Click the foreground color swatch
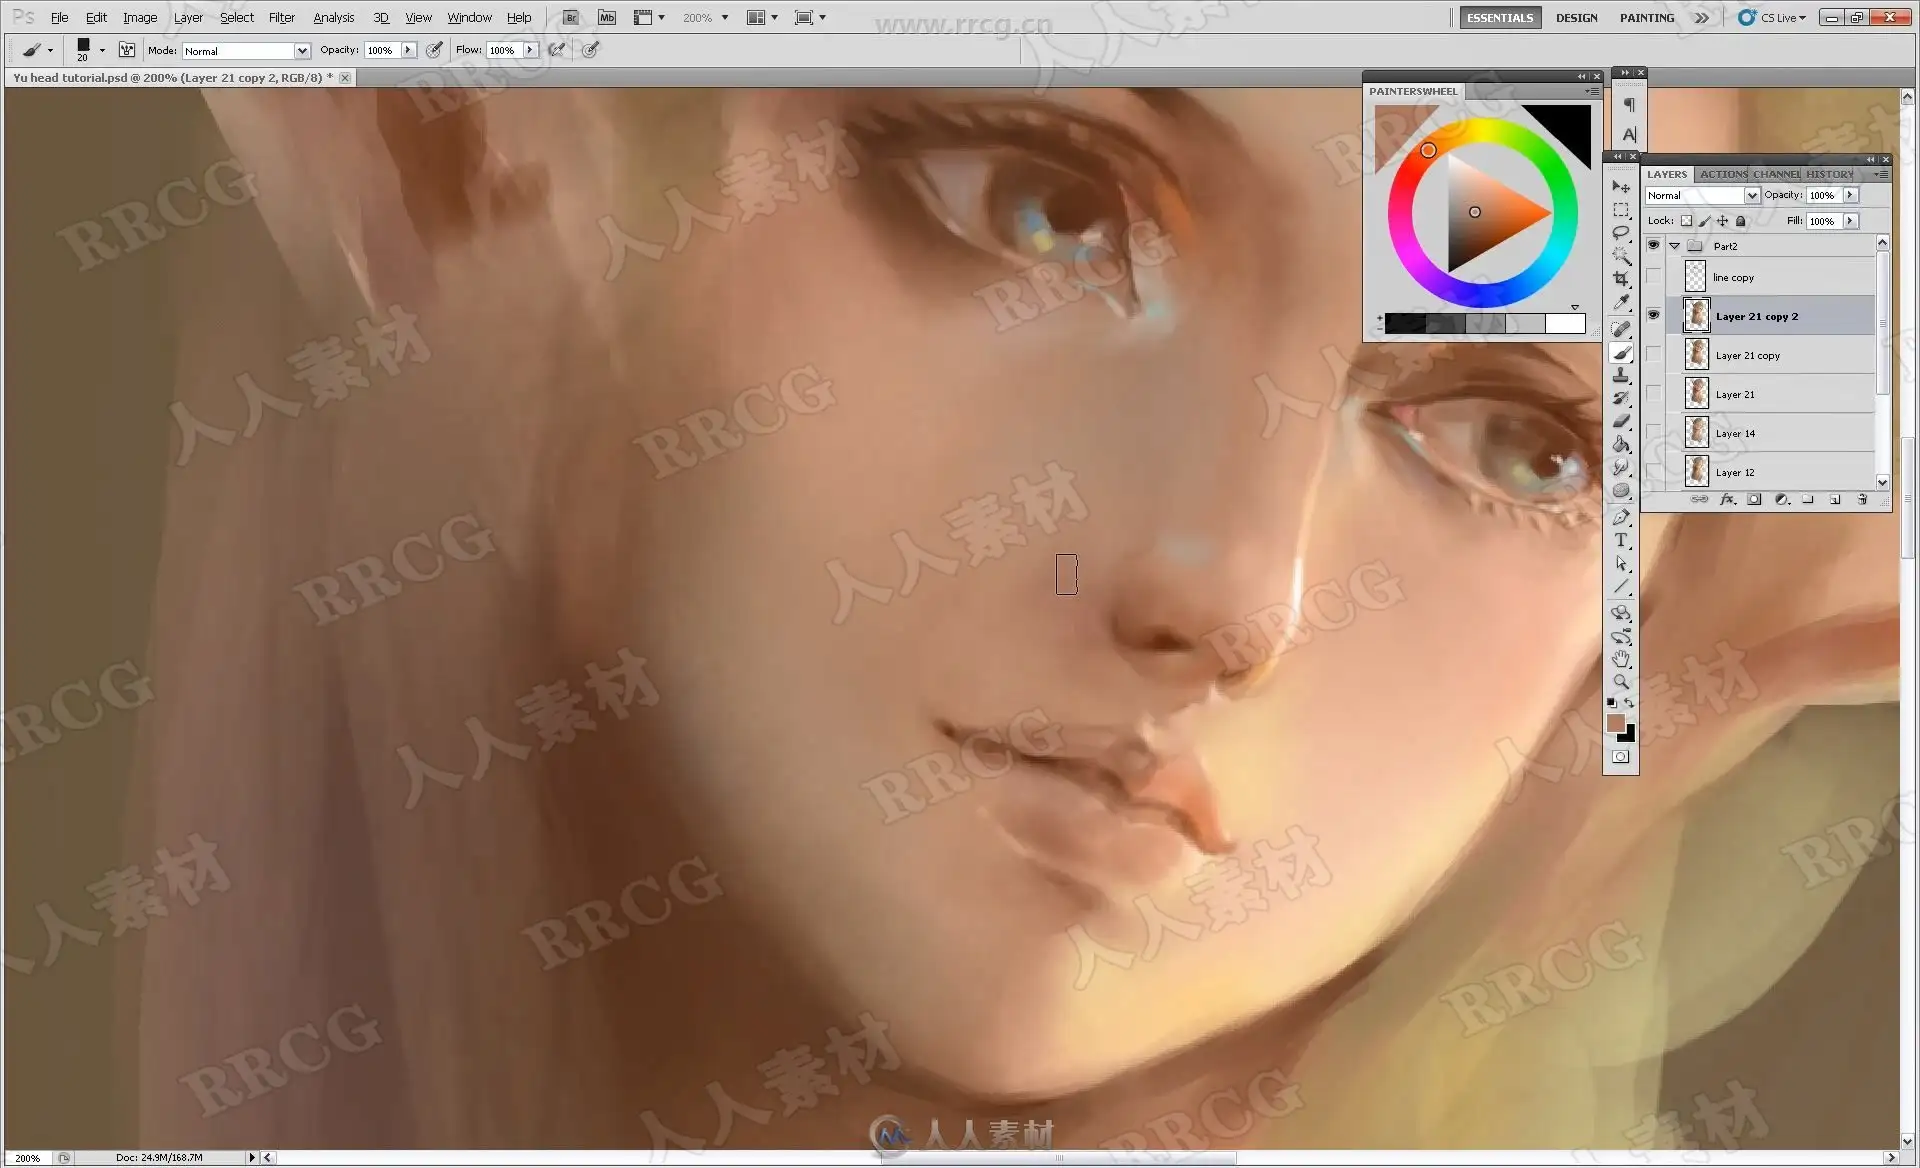Viewport: 1920px width, 1168px height. 1615,723
